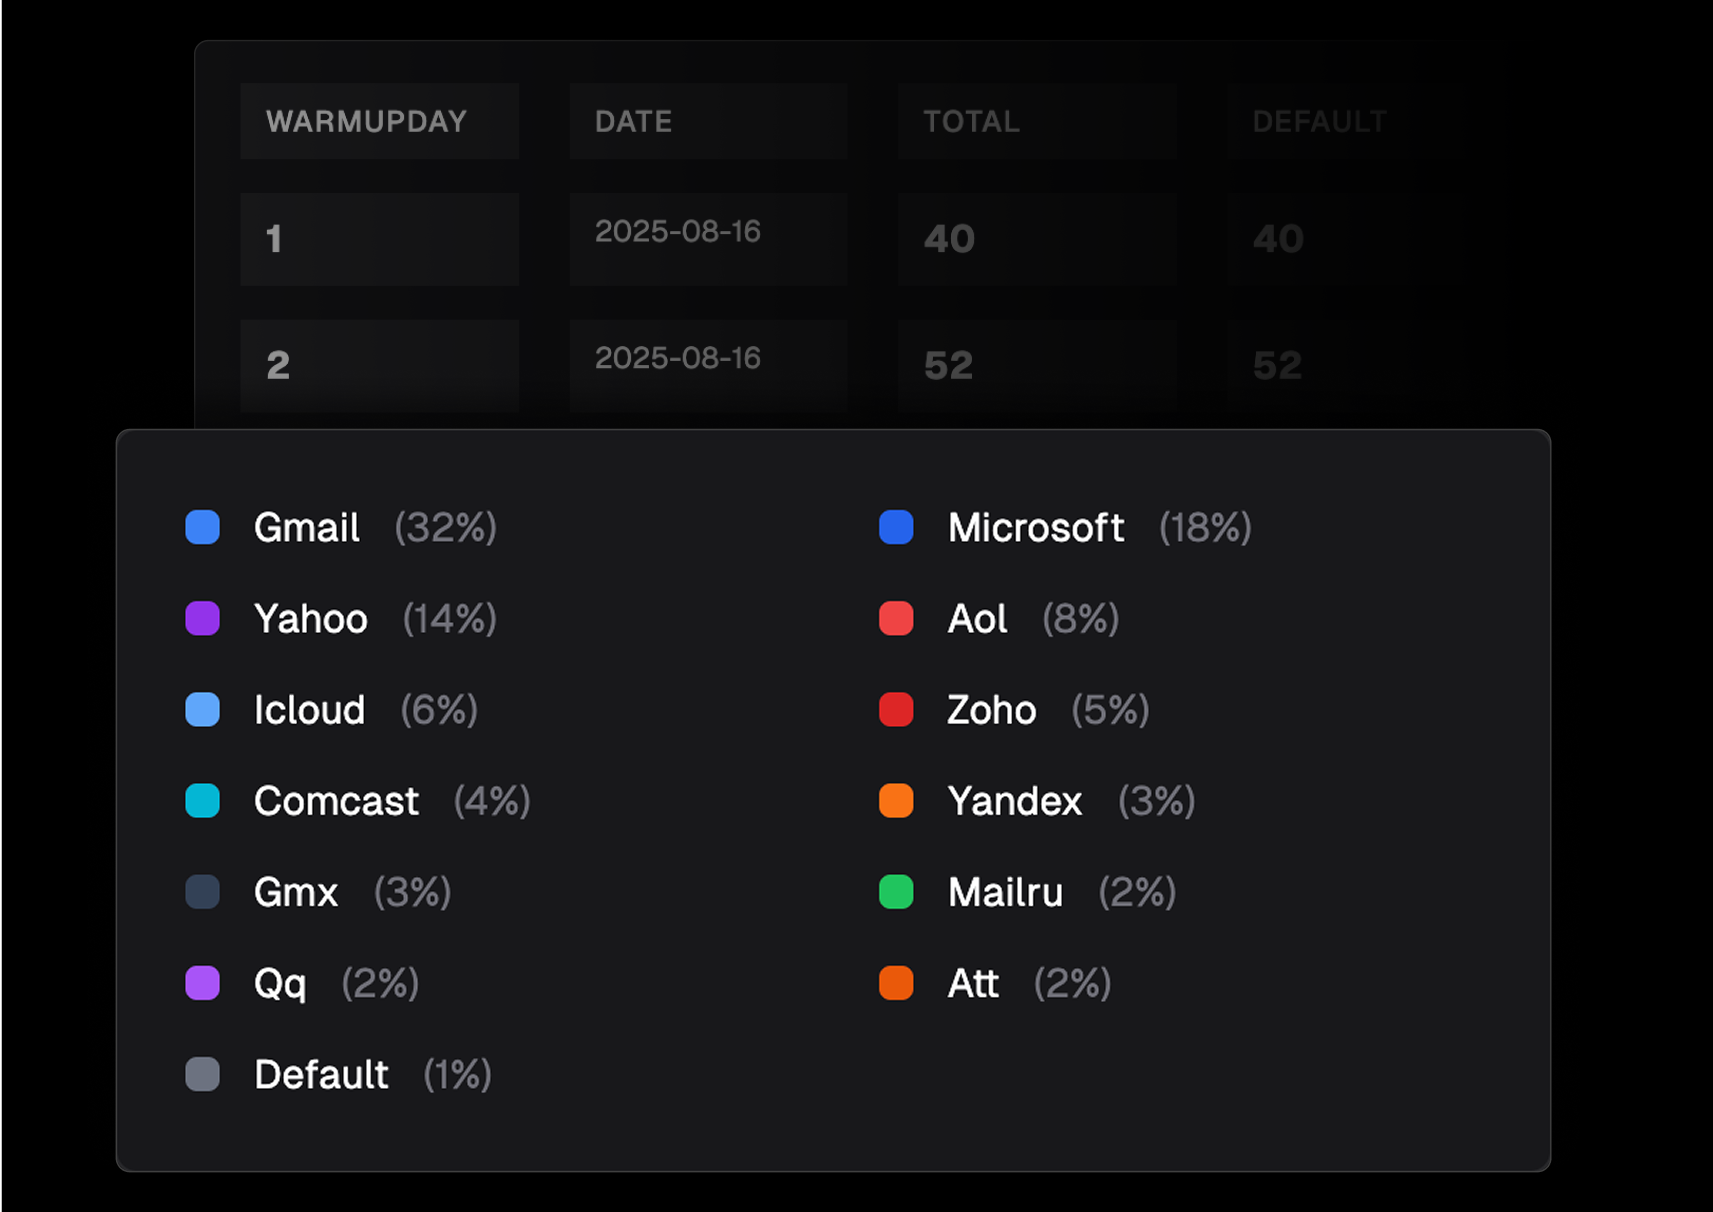Click the Gmx legend label
1713x1212 pixels.
(296, 892)
